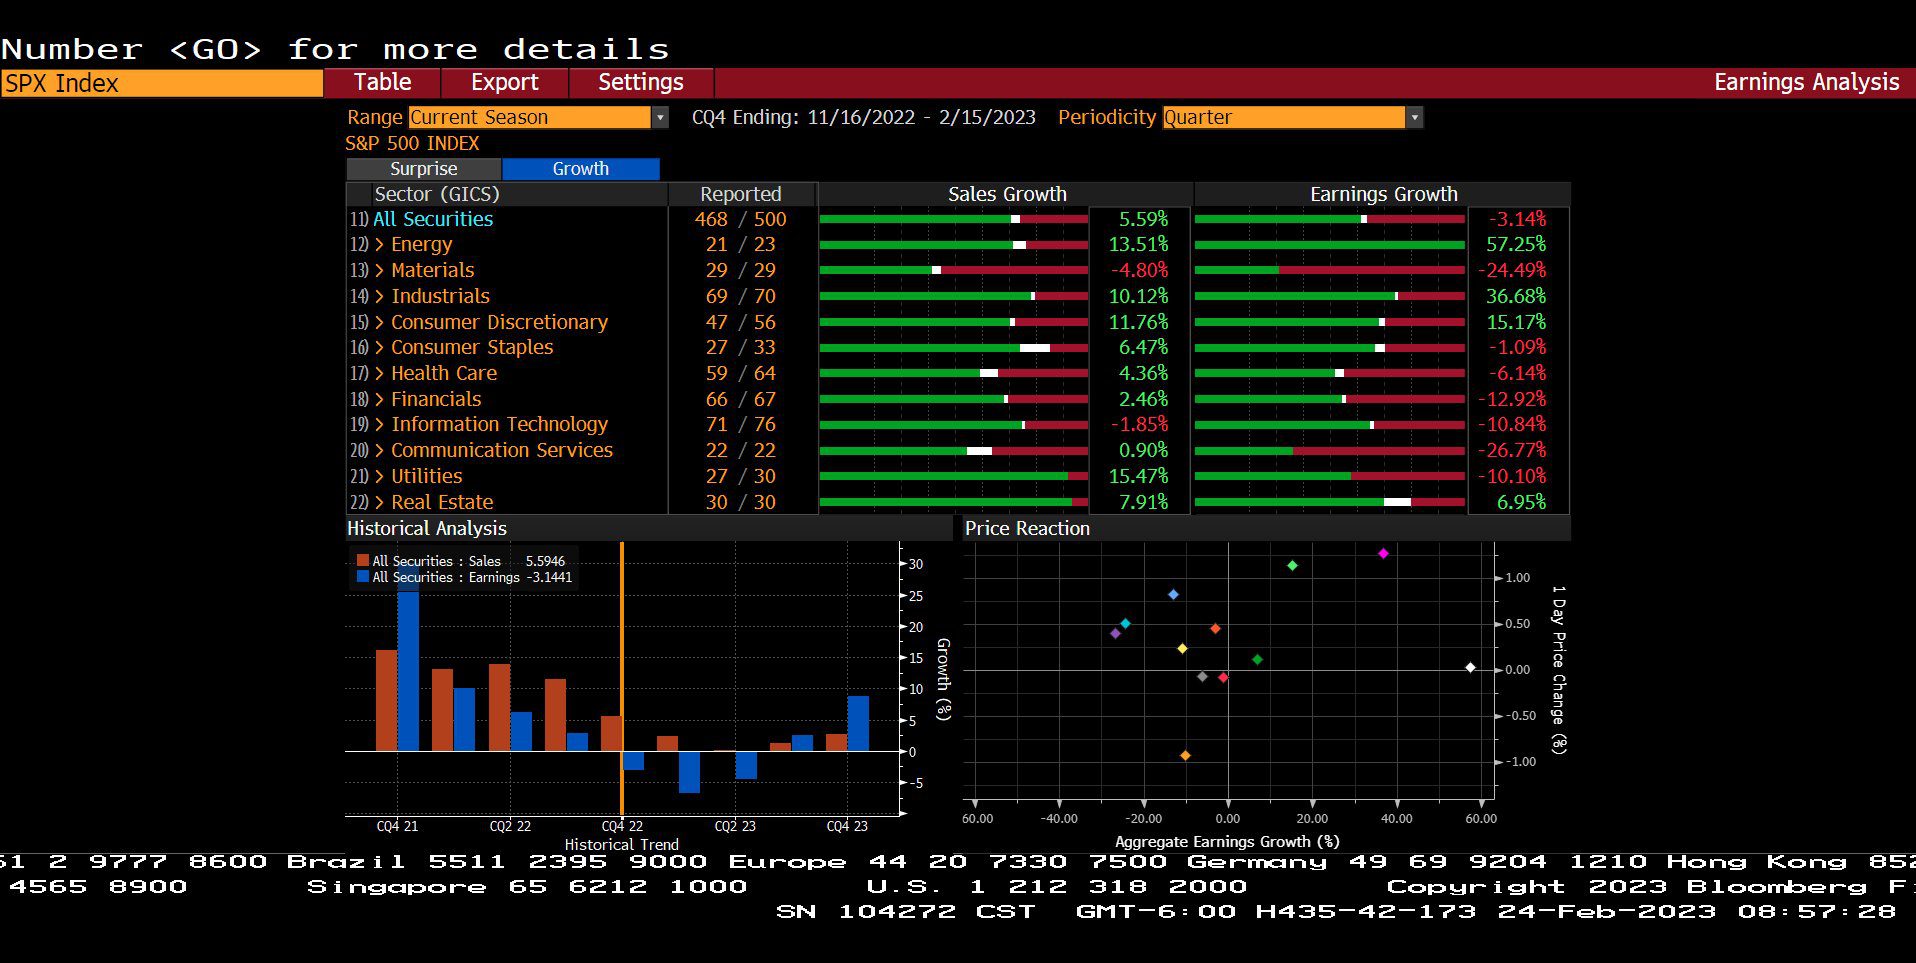Click the Information Technology -10.84% value

coord(1512,425)
